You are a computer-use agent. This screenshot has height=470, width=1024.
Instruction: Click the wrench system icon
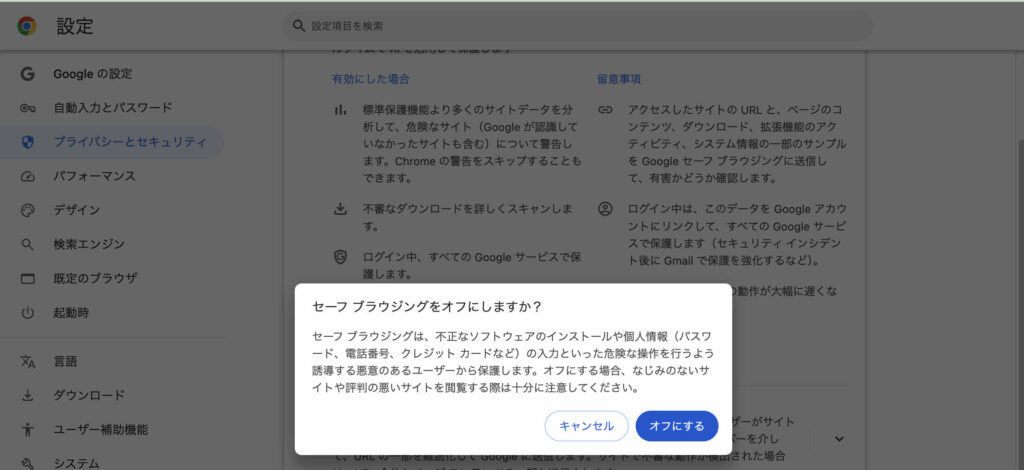[27, 463]
